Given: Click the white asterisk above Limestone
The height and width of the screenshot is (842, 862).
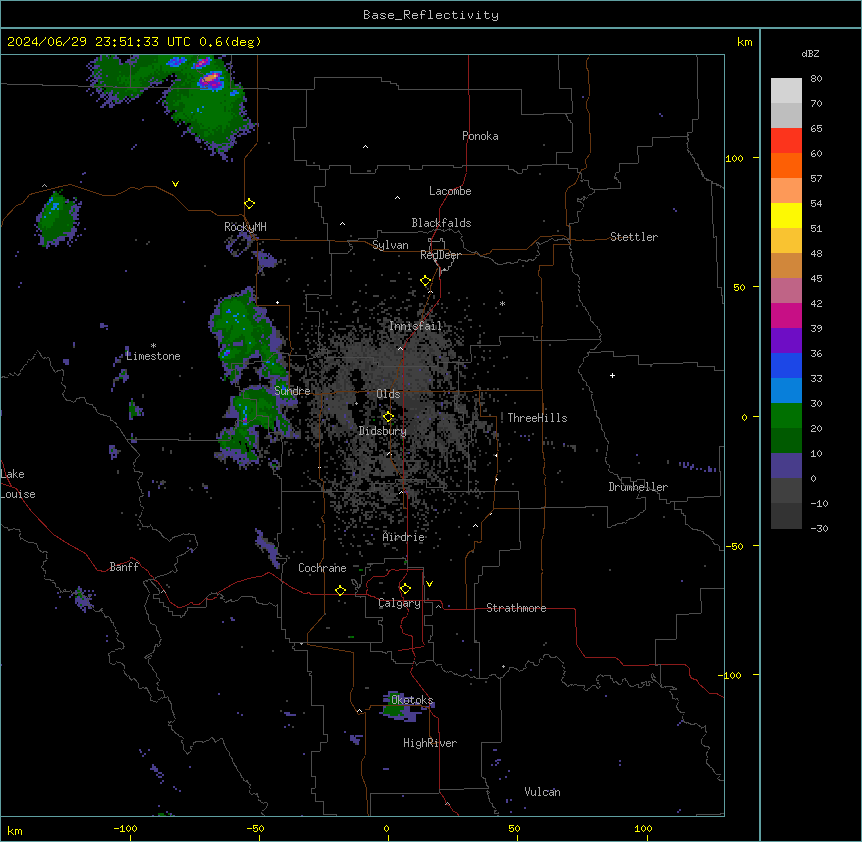Looking at the screenshot, I should (153, 346).
